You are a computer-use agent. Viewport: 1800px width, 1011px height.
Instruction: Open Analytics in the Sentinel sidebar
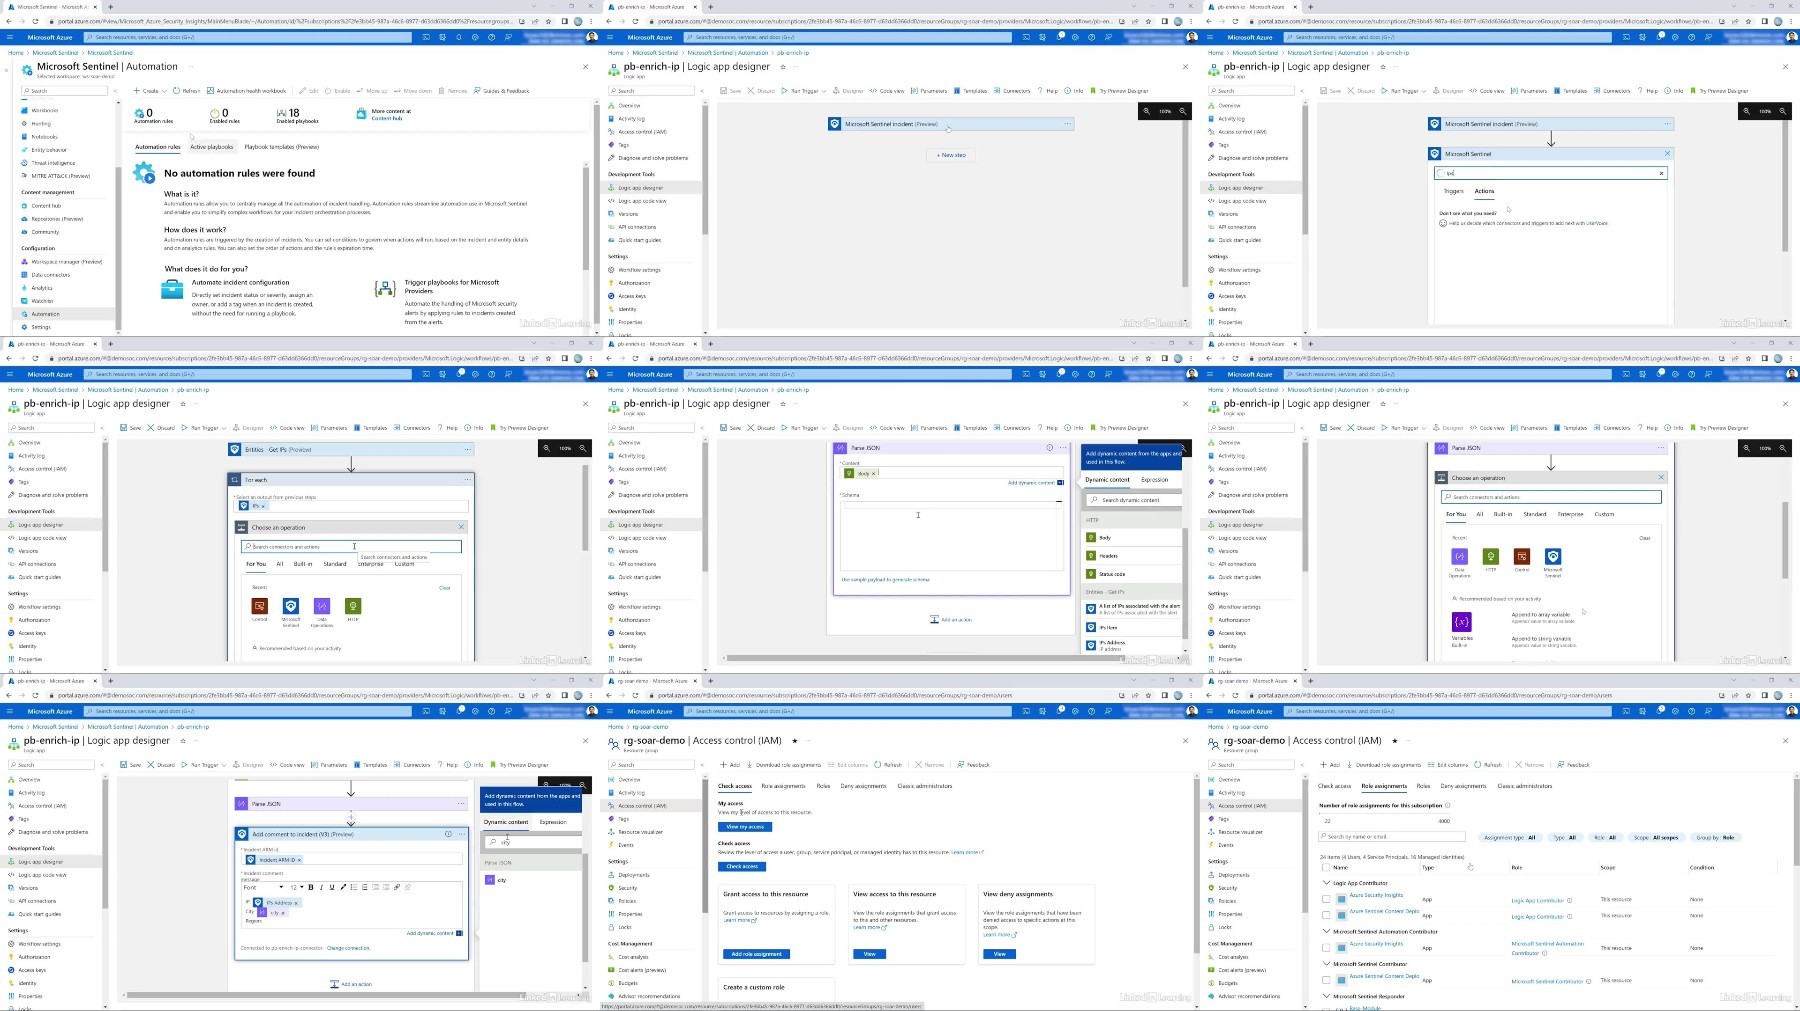pyautogui.click(x=42, y=288)
